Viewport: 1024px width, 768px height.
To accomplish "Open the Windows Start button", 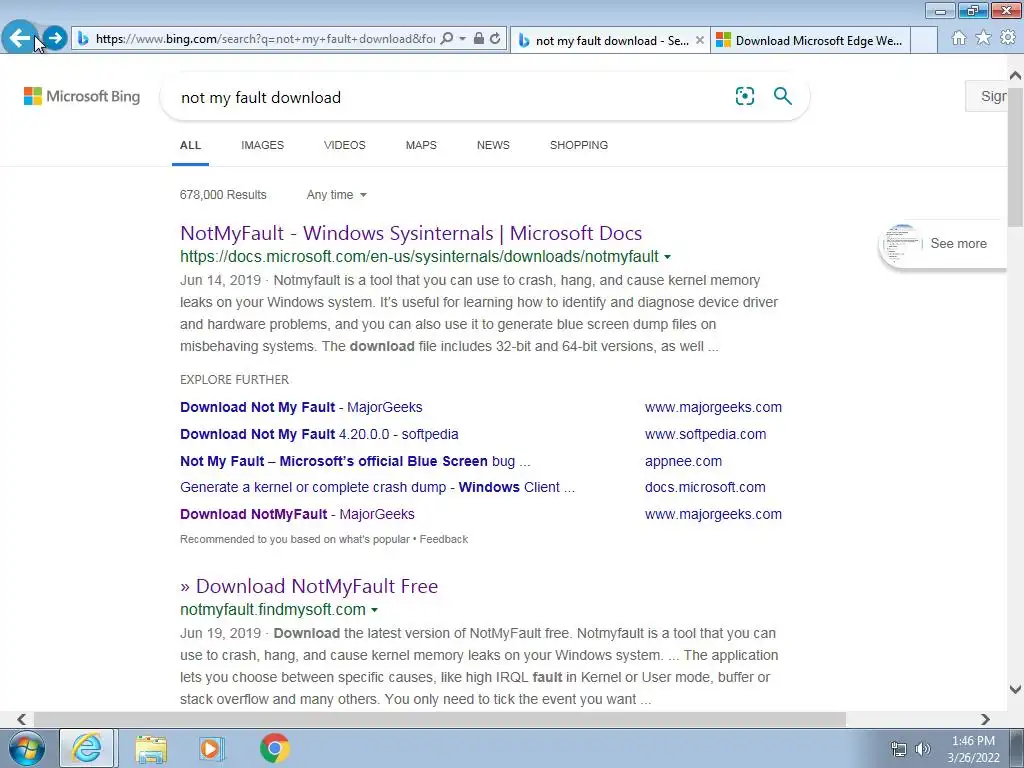I will click(26, 748).
